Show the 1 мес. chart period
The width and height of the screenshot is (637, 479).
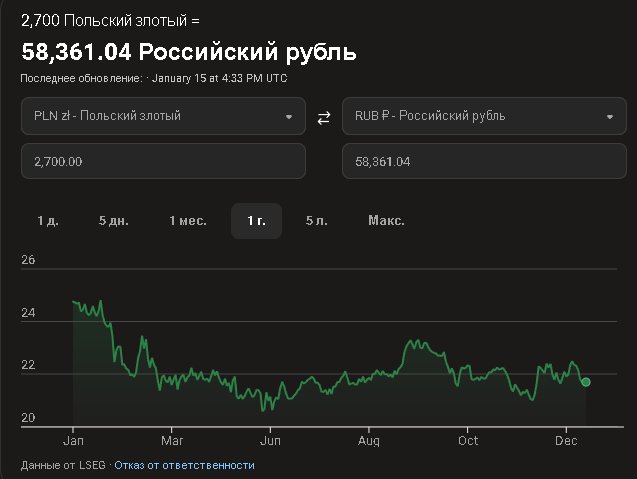188,221
